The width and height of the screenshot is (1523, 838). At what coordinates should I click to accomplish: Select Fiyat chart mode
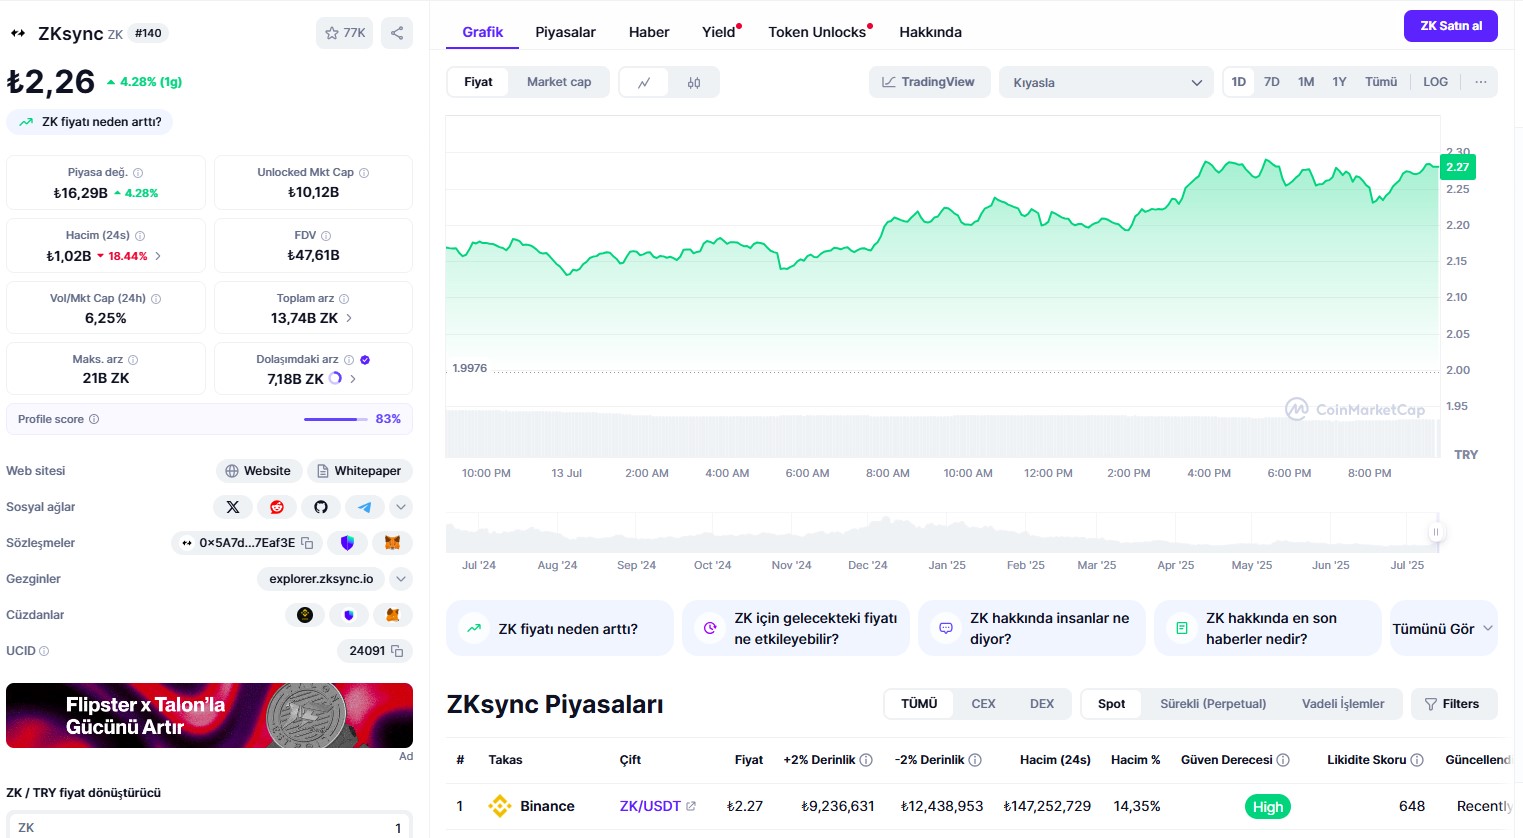tap(478, 82)
